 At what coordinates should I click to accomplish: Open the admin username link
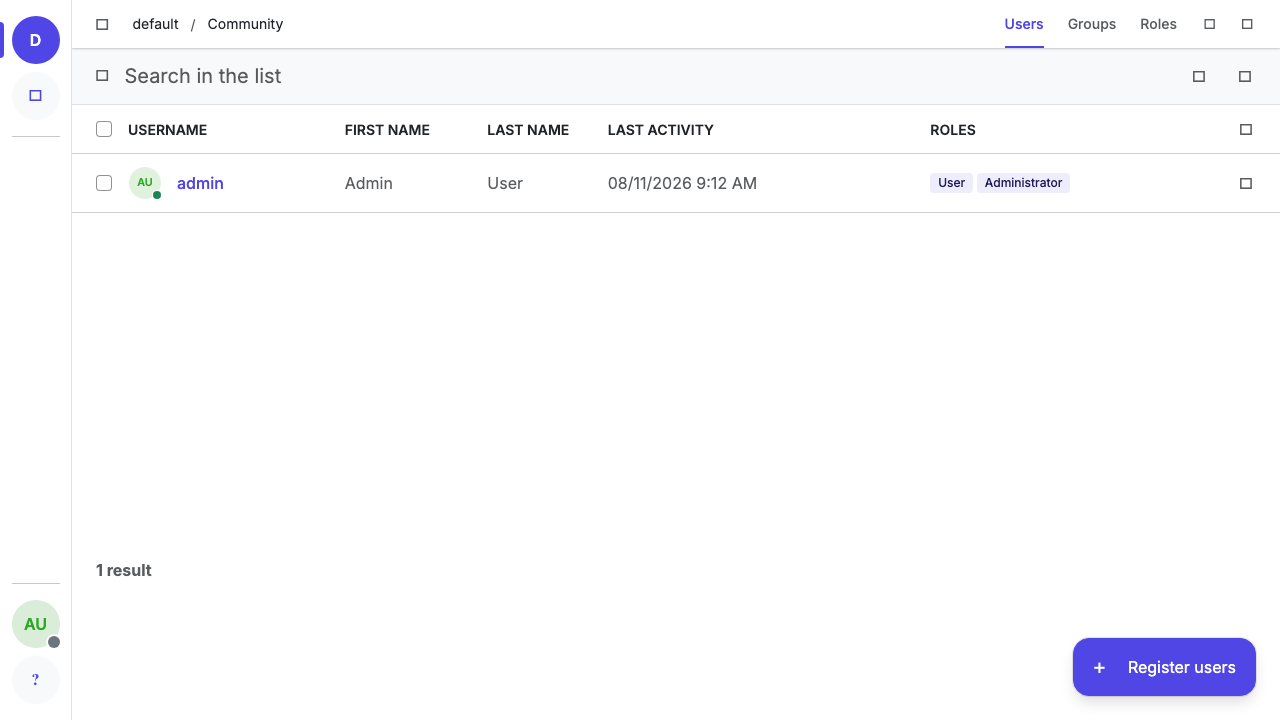200,183
